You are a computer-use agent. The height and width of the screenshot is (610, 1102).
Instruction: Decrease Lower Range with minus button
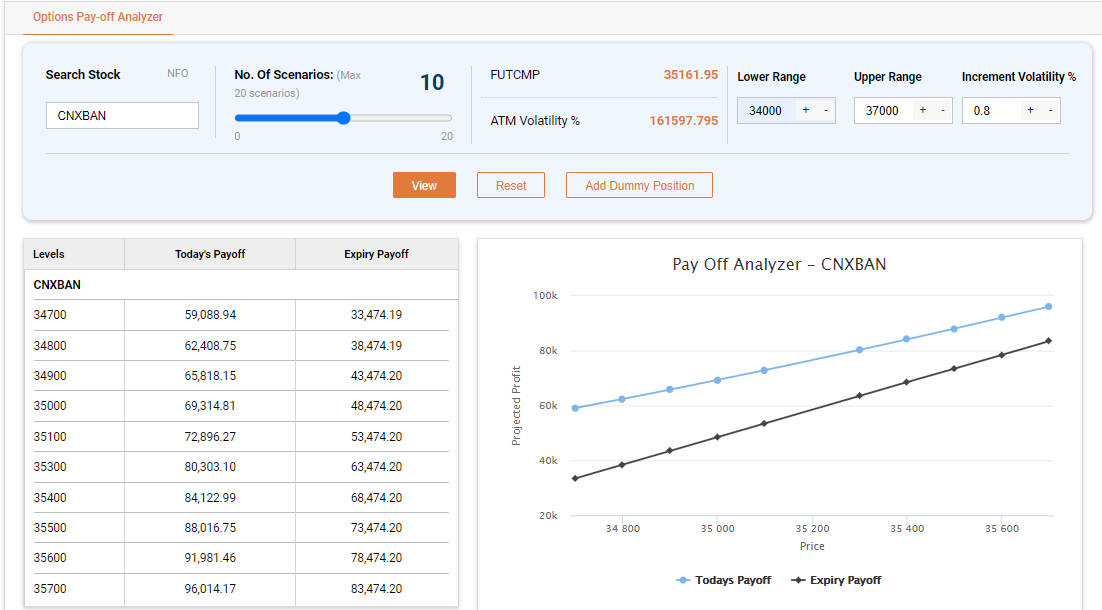click(x=825, y=110)
